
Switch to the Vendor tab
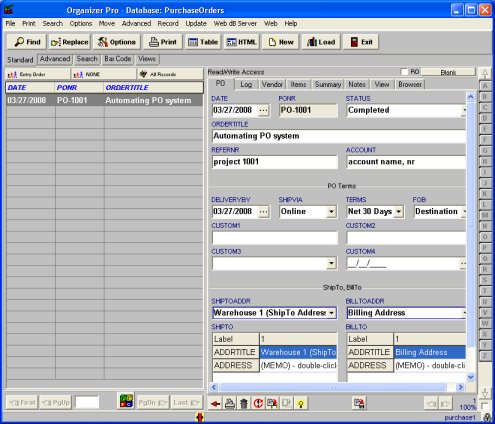click(x=272, y=84)
